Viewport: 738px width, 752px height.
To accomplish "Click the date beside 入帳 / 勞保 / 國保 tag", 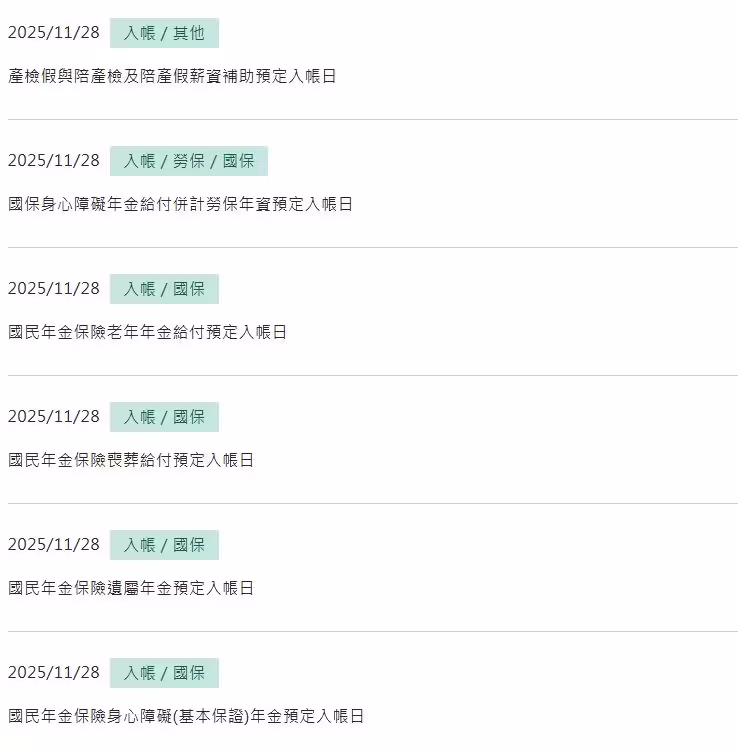I will click(54, 161).
